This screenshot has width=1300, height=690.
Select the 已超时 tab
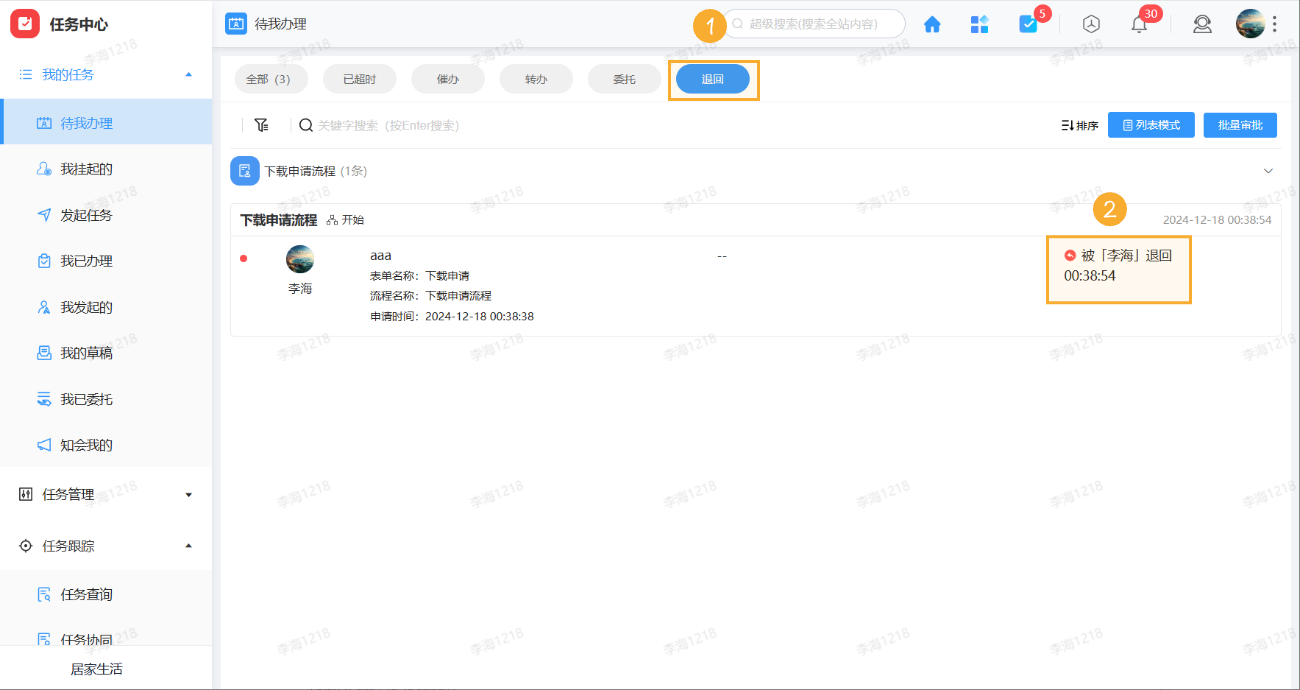[359, 78]
